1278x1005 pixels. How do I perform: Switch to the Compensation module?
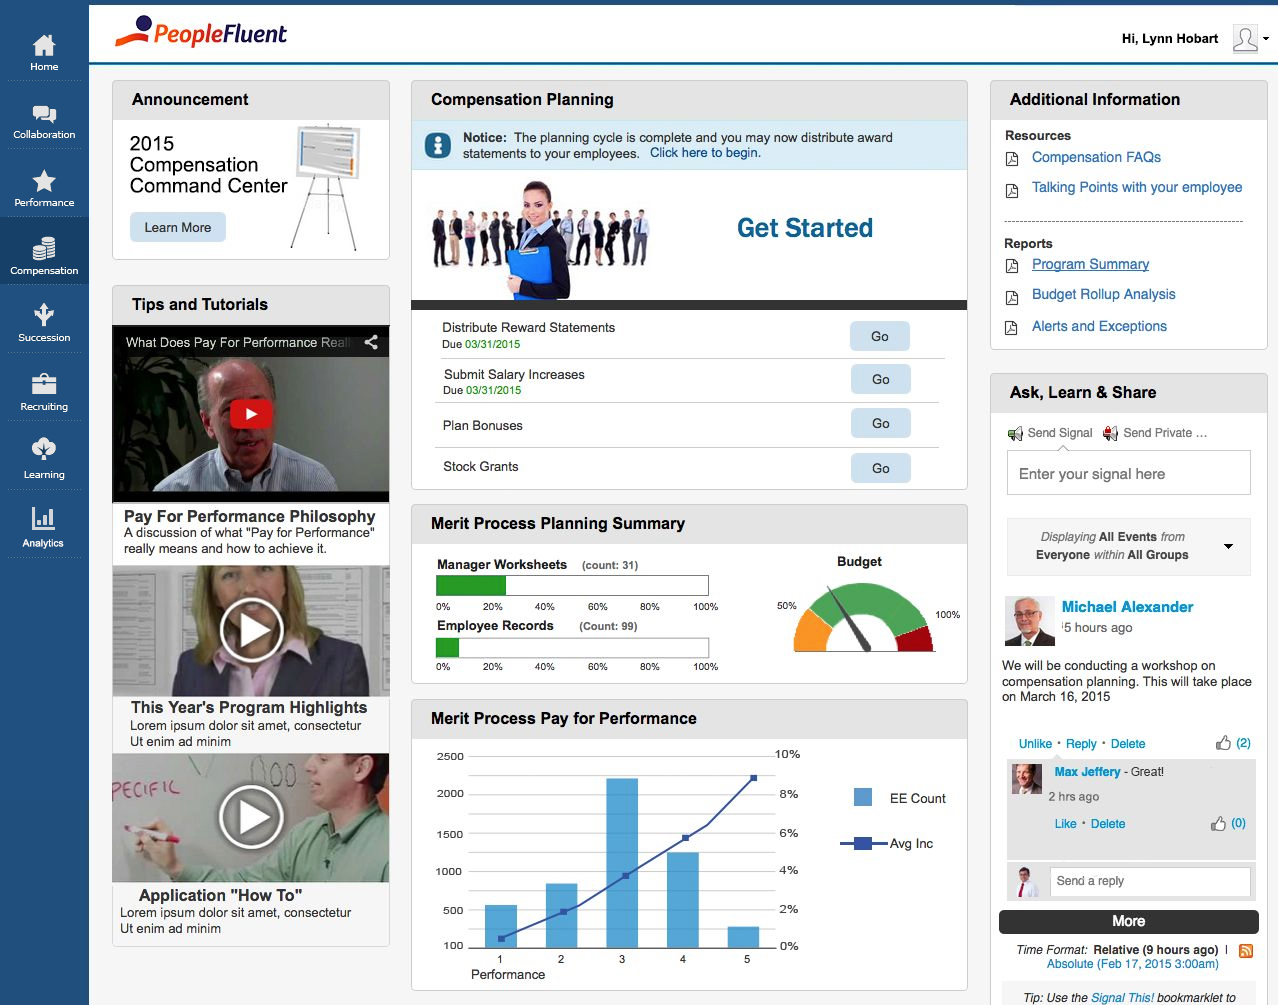44,251
